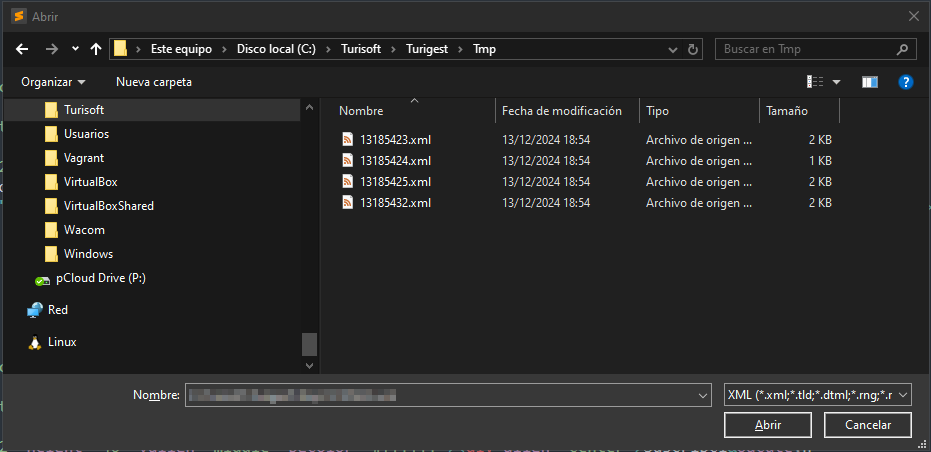Expand address bar previous locations dropdown
Screen dimensions: 931x452
[673, 49]
